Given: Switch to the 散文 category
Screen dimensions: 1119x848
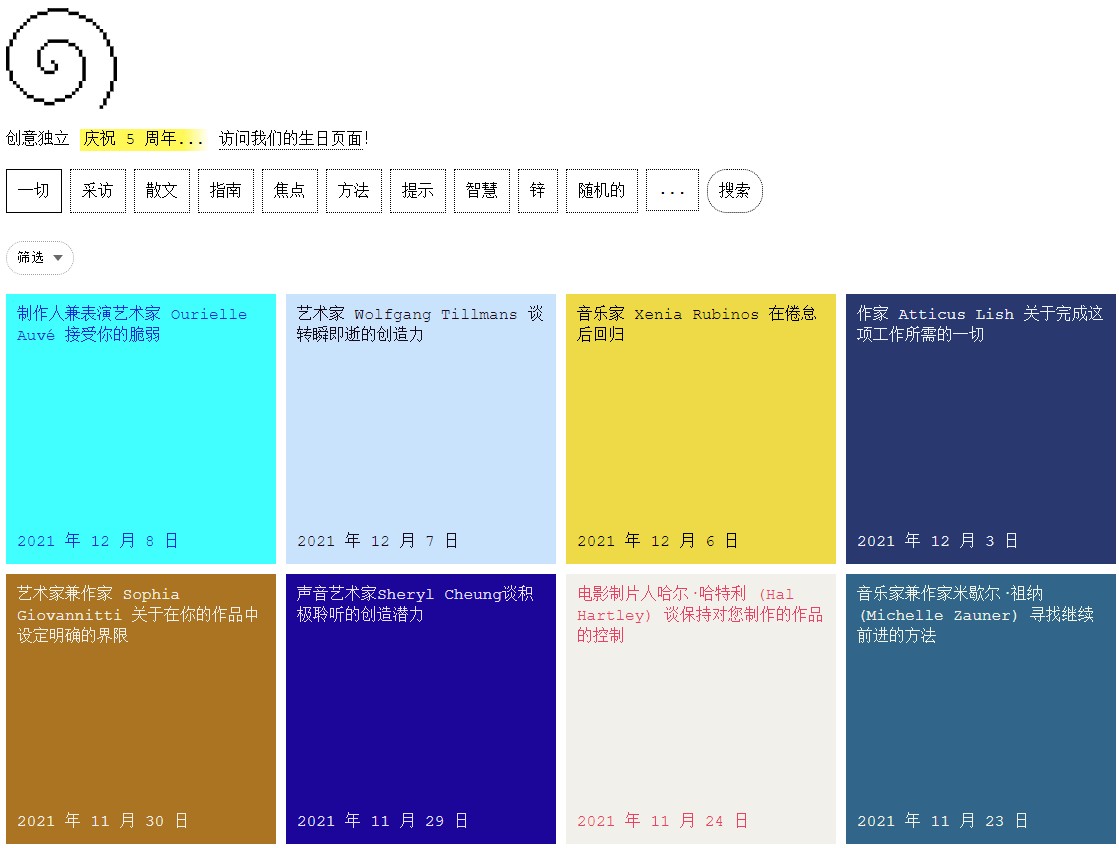Looking at the screenshot, I should 162,191.
